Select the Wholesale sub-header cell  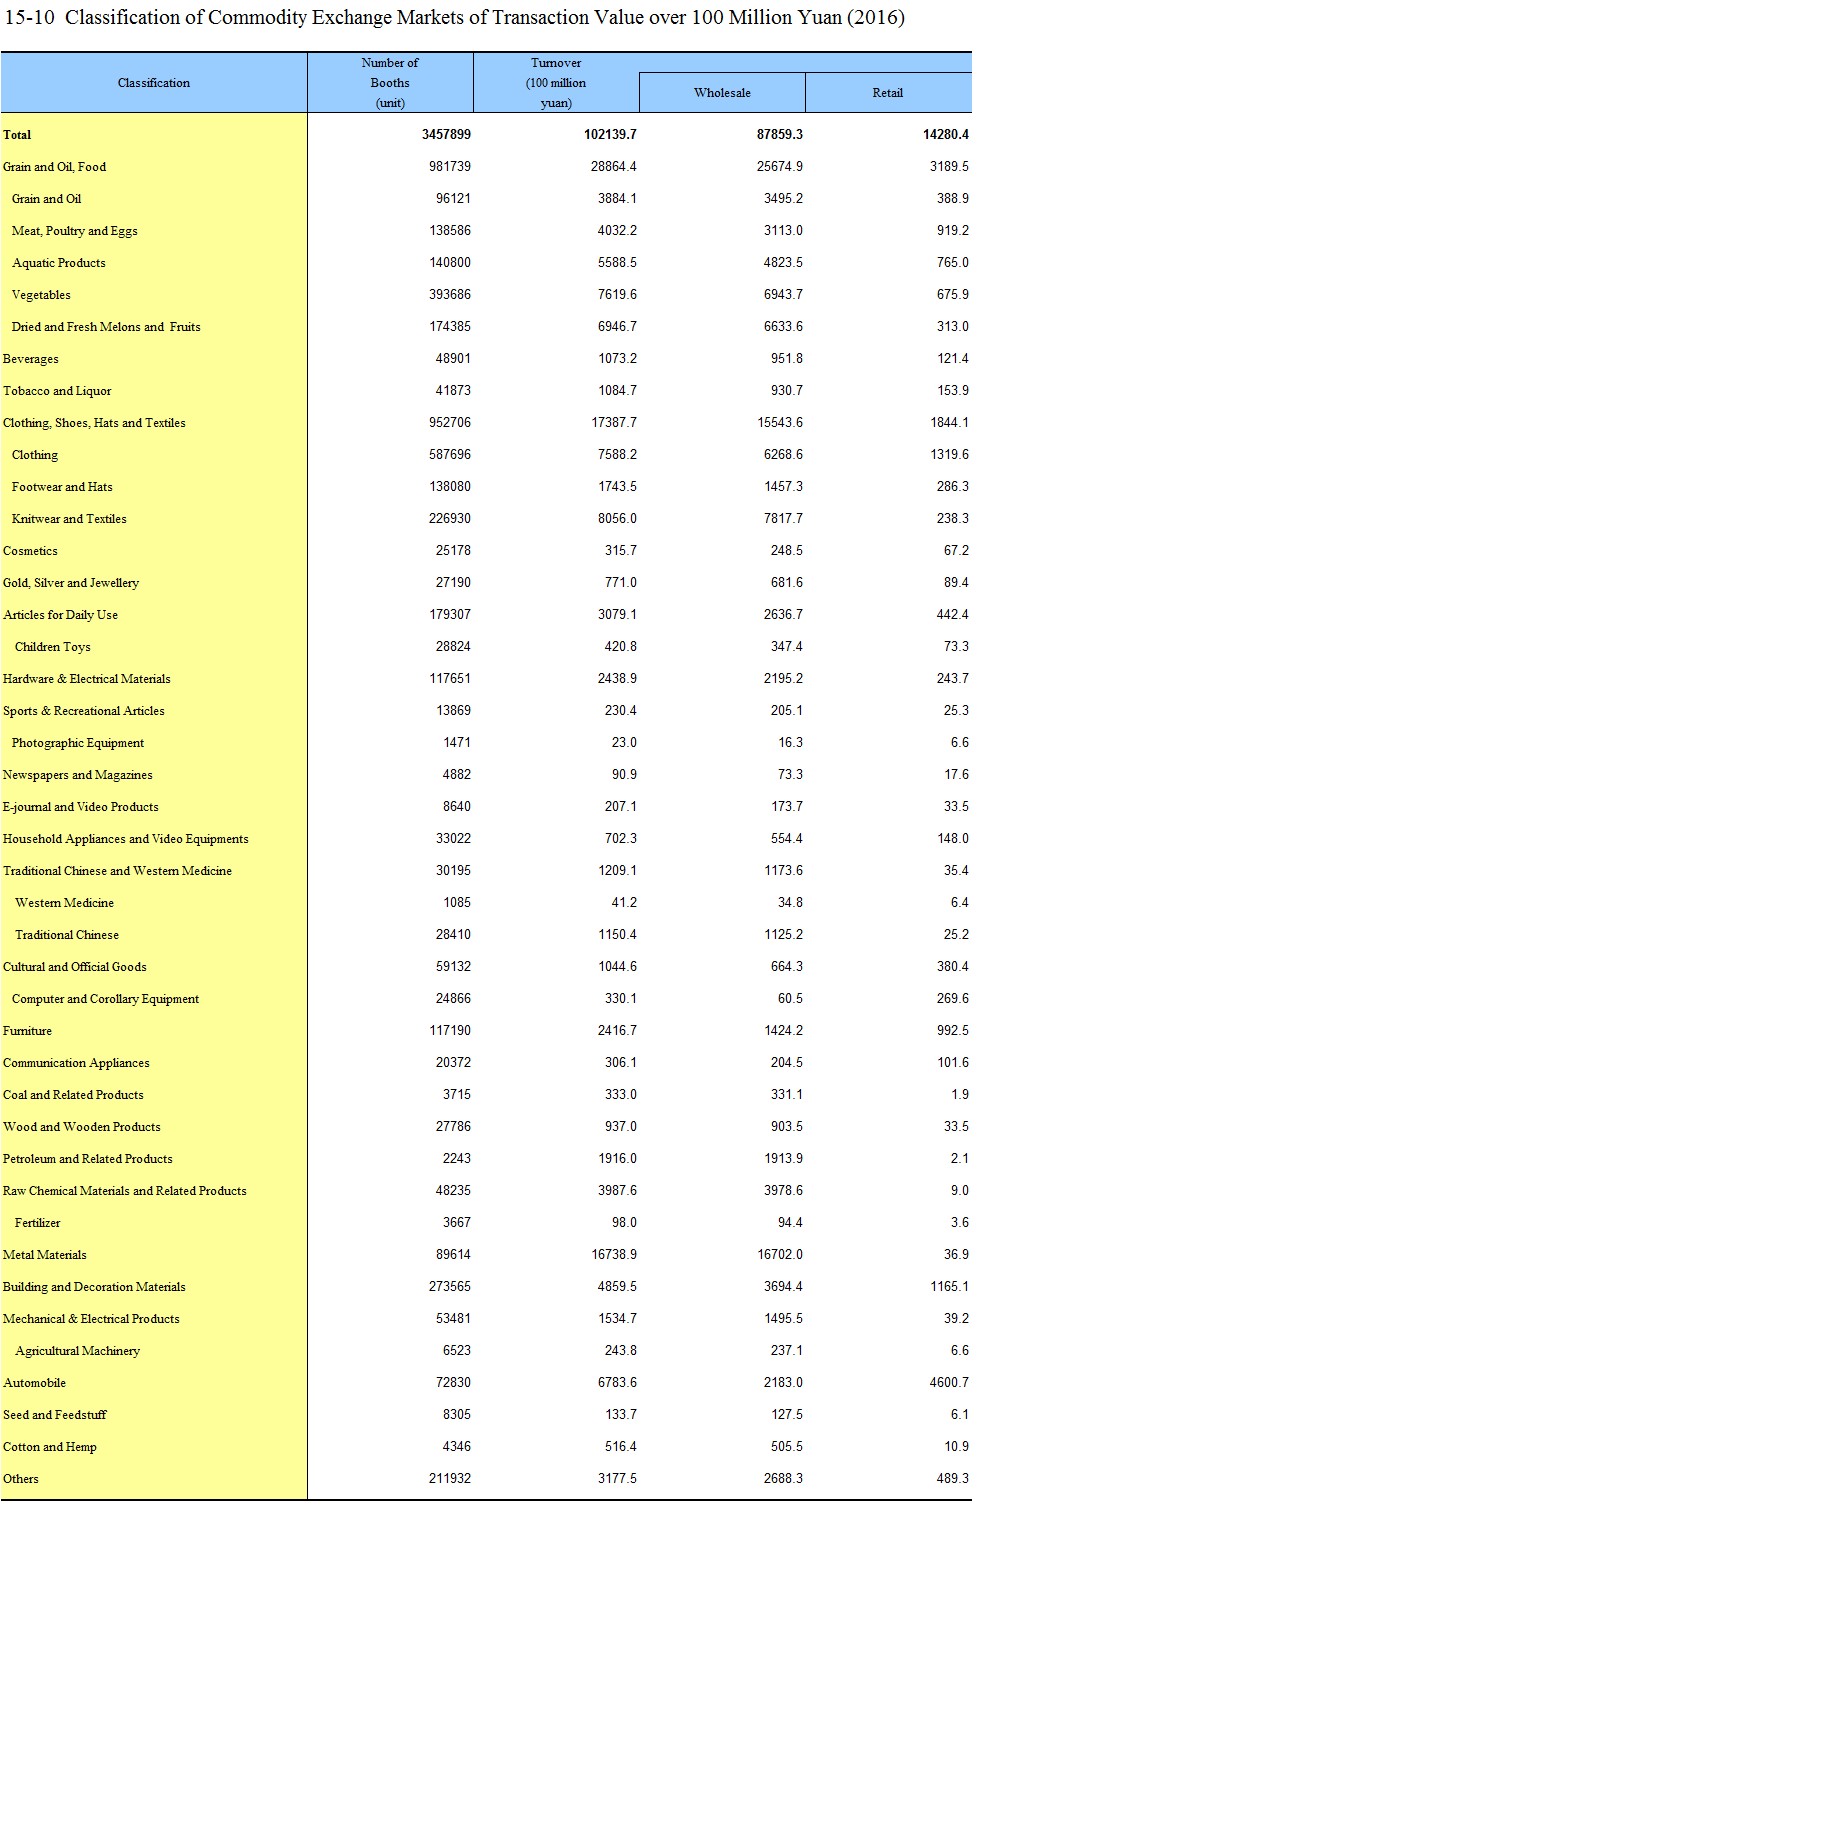[722, 93]
